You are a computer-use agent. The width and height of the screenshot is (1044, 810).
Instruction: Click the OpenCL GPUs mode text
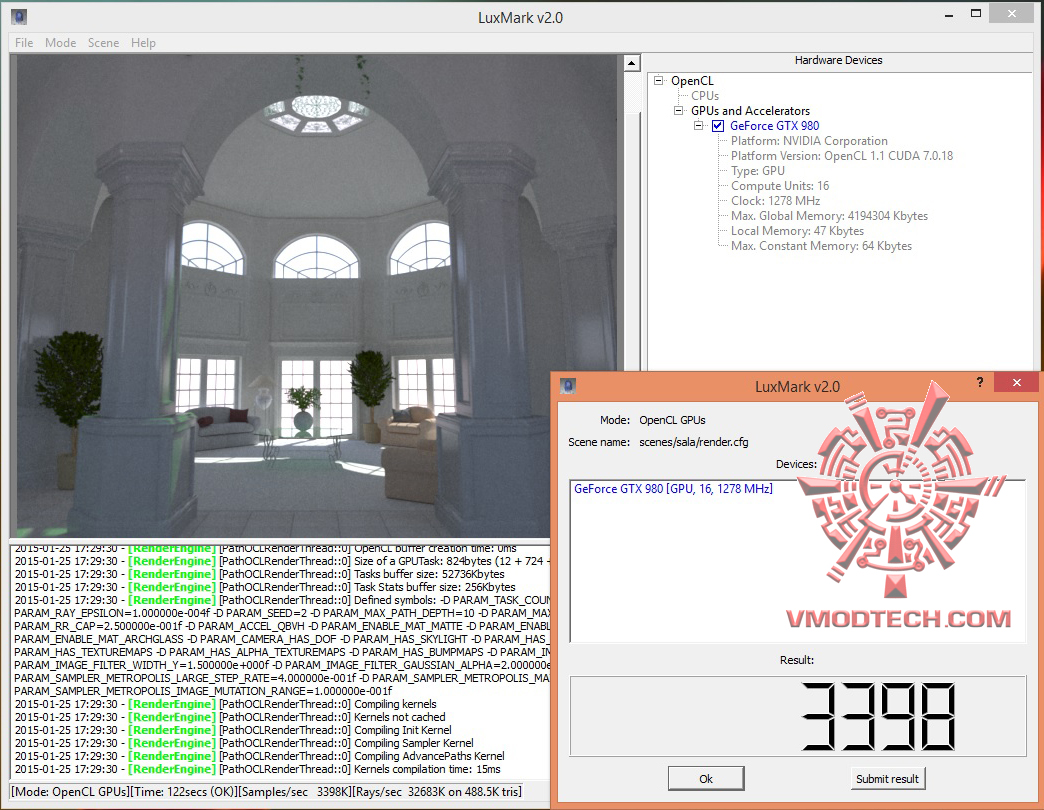pos(672,420)
